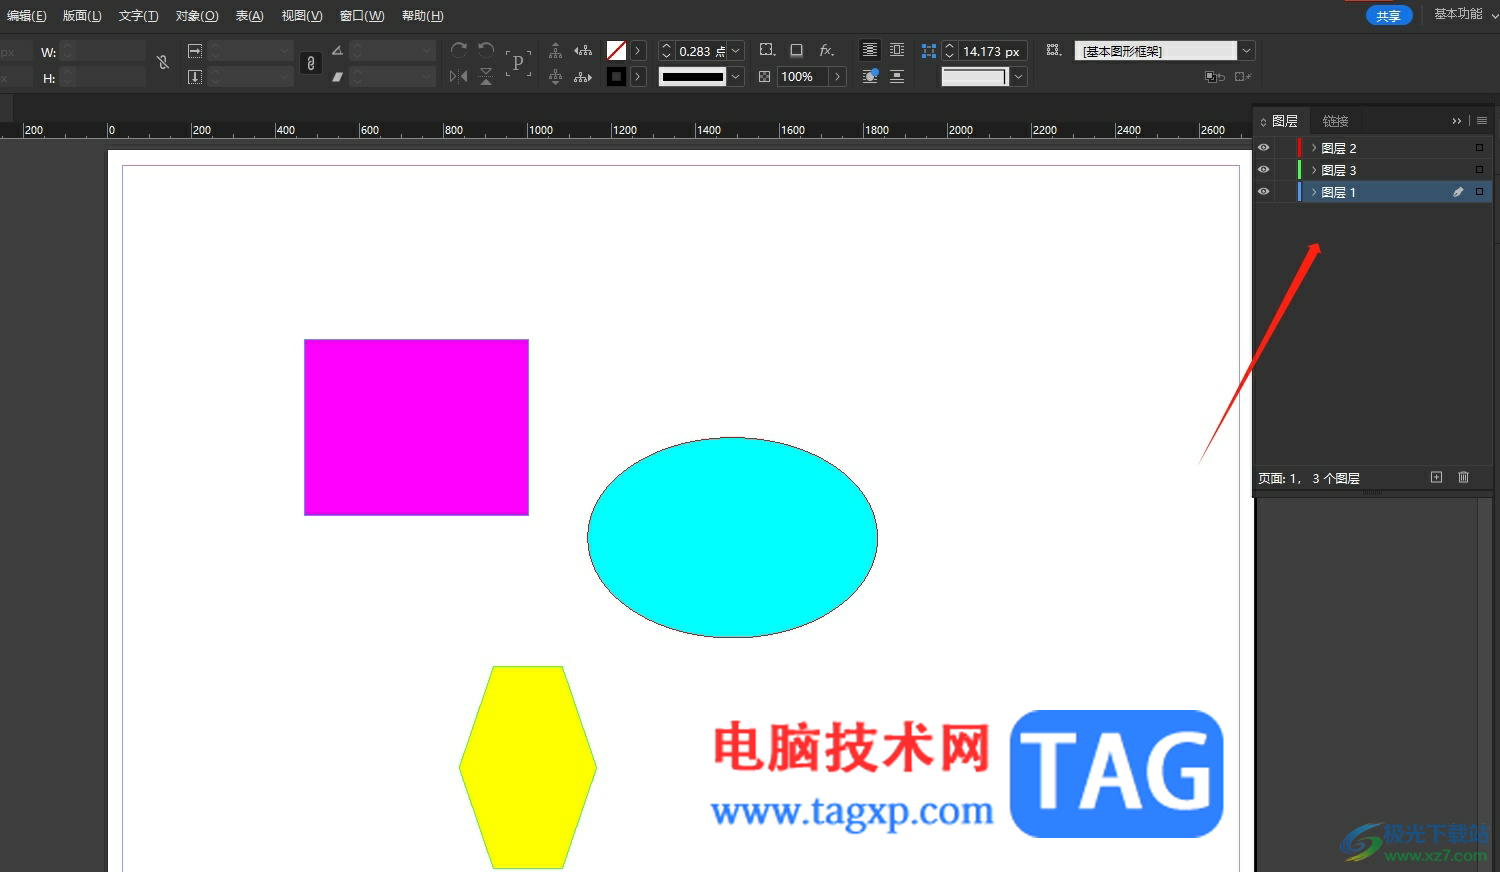1500x872 pixels.
Task: Open the fx effects menu
Action: coord(826,50)
